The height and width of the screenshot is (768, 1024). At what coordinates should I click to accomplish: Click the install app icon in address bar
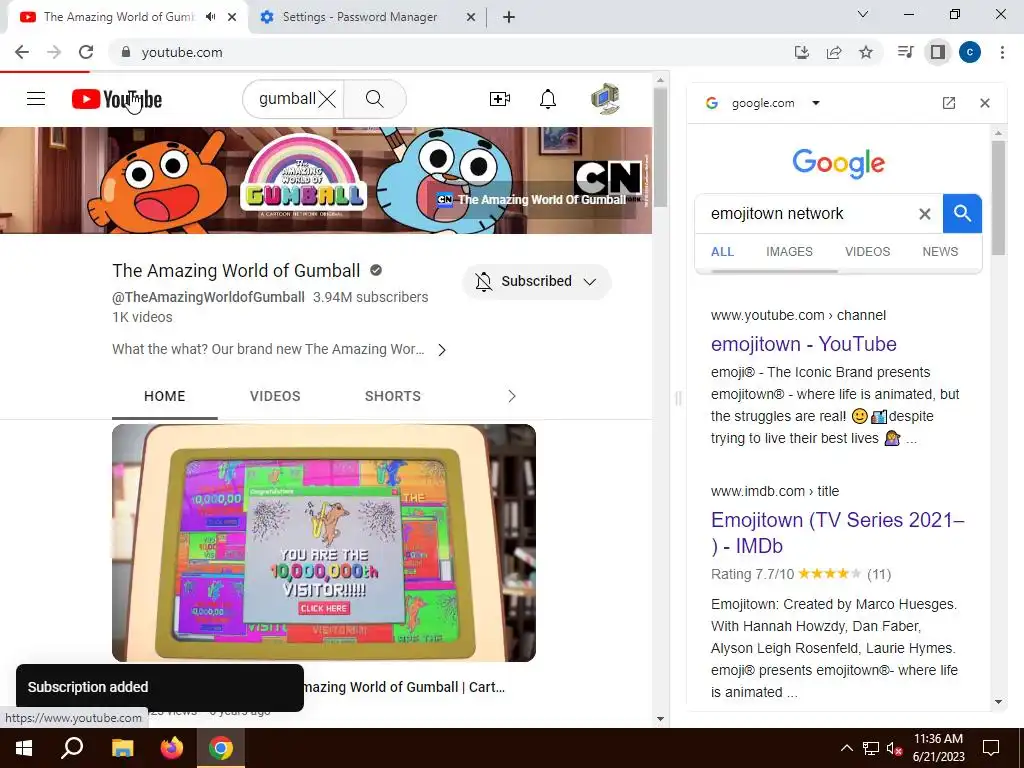pos(801,52)
